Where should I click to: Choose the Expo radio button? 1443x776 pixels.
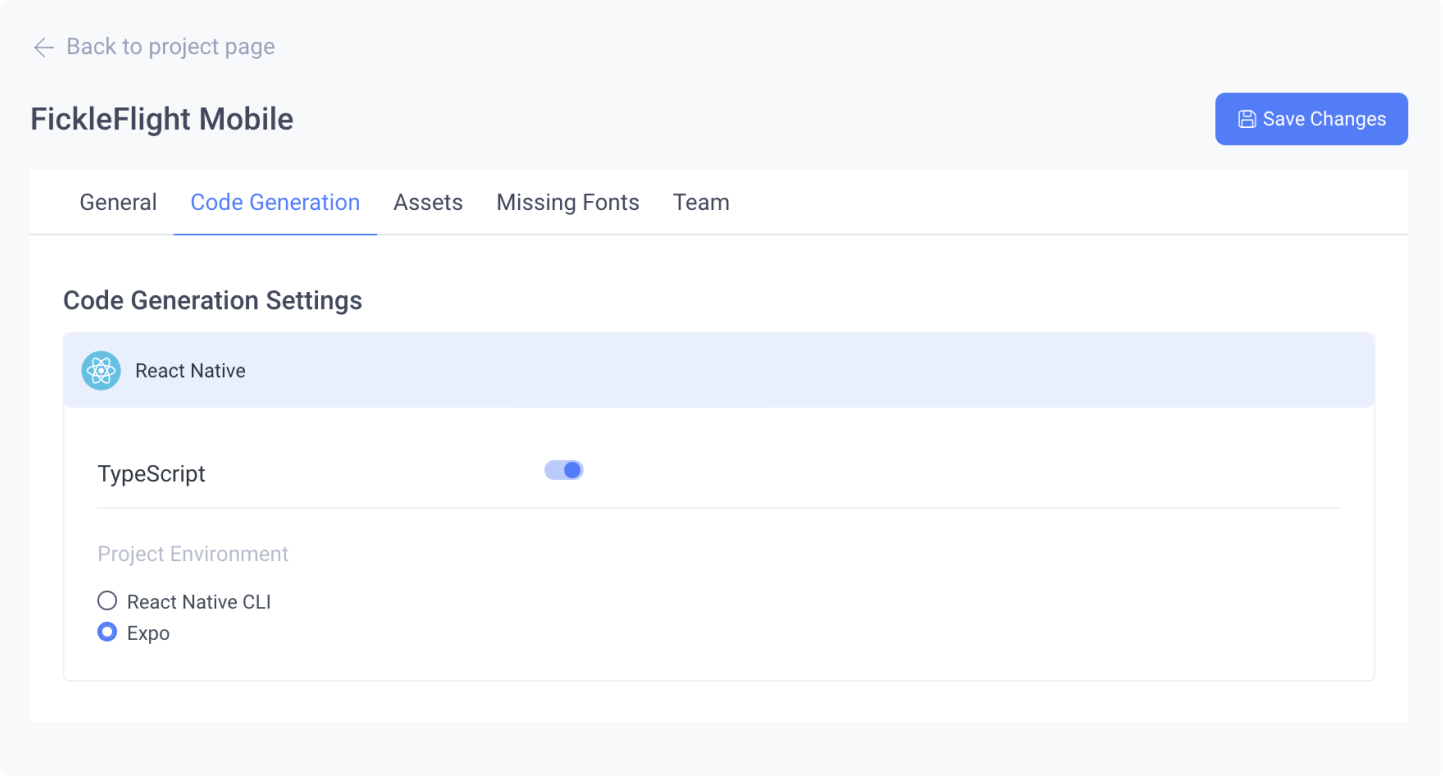tap(107, 632)
